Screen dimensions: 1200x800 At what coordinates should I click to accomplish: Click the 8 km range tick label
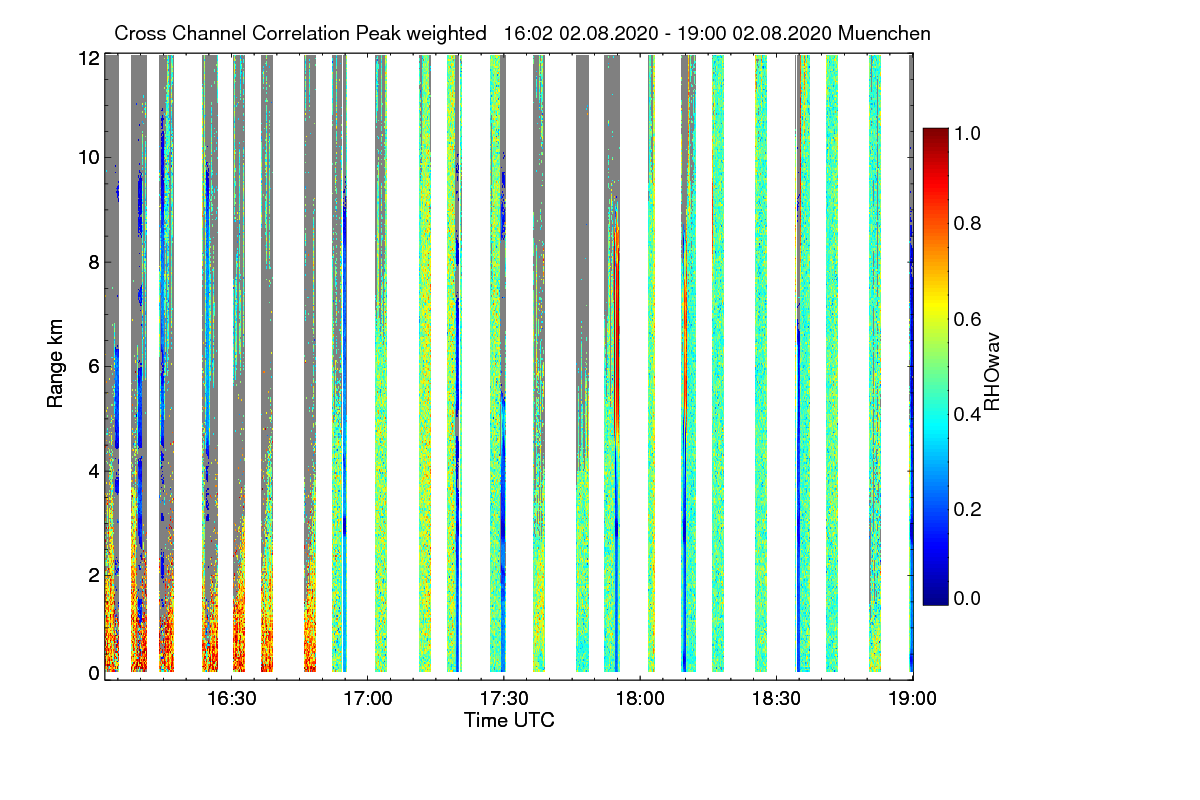point(93,263)
